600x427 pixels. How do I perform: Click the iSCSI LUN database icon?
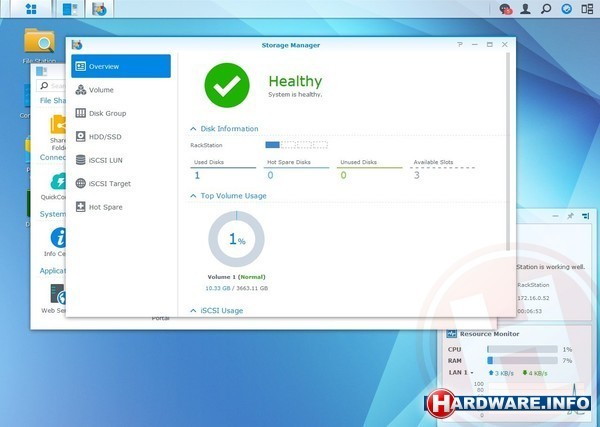81,160
